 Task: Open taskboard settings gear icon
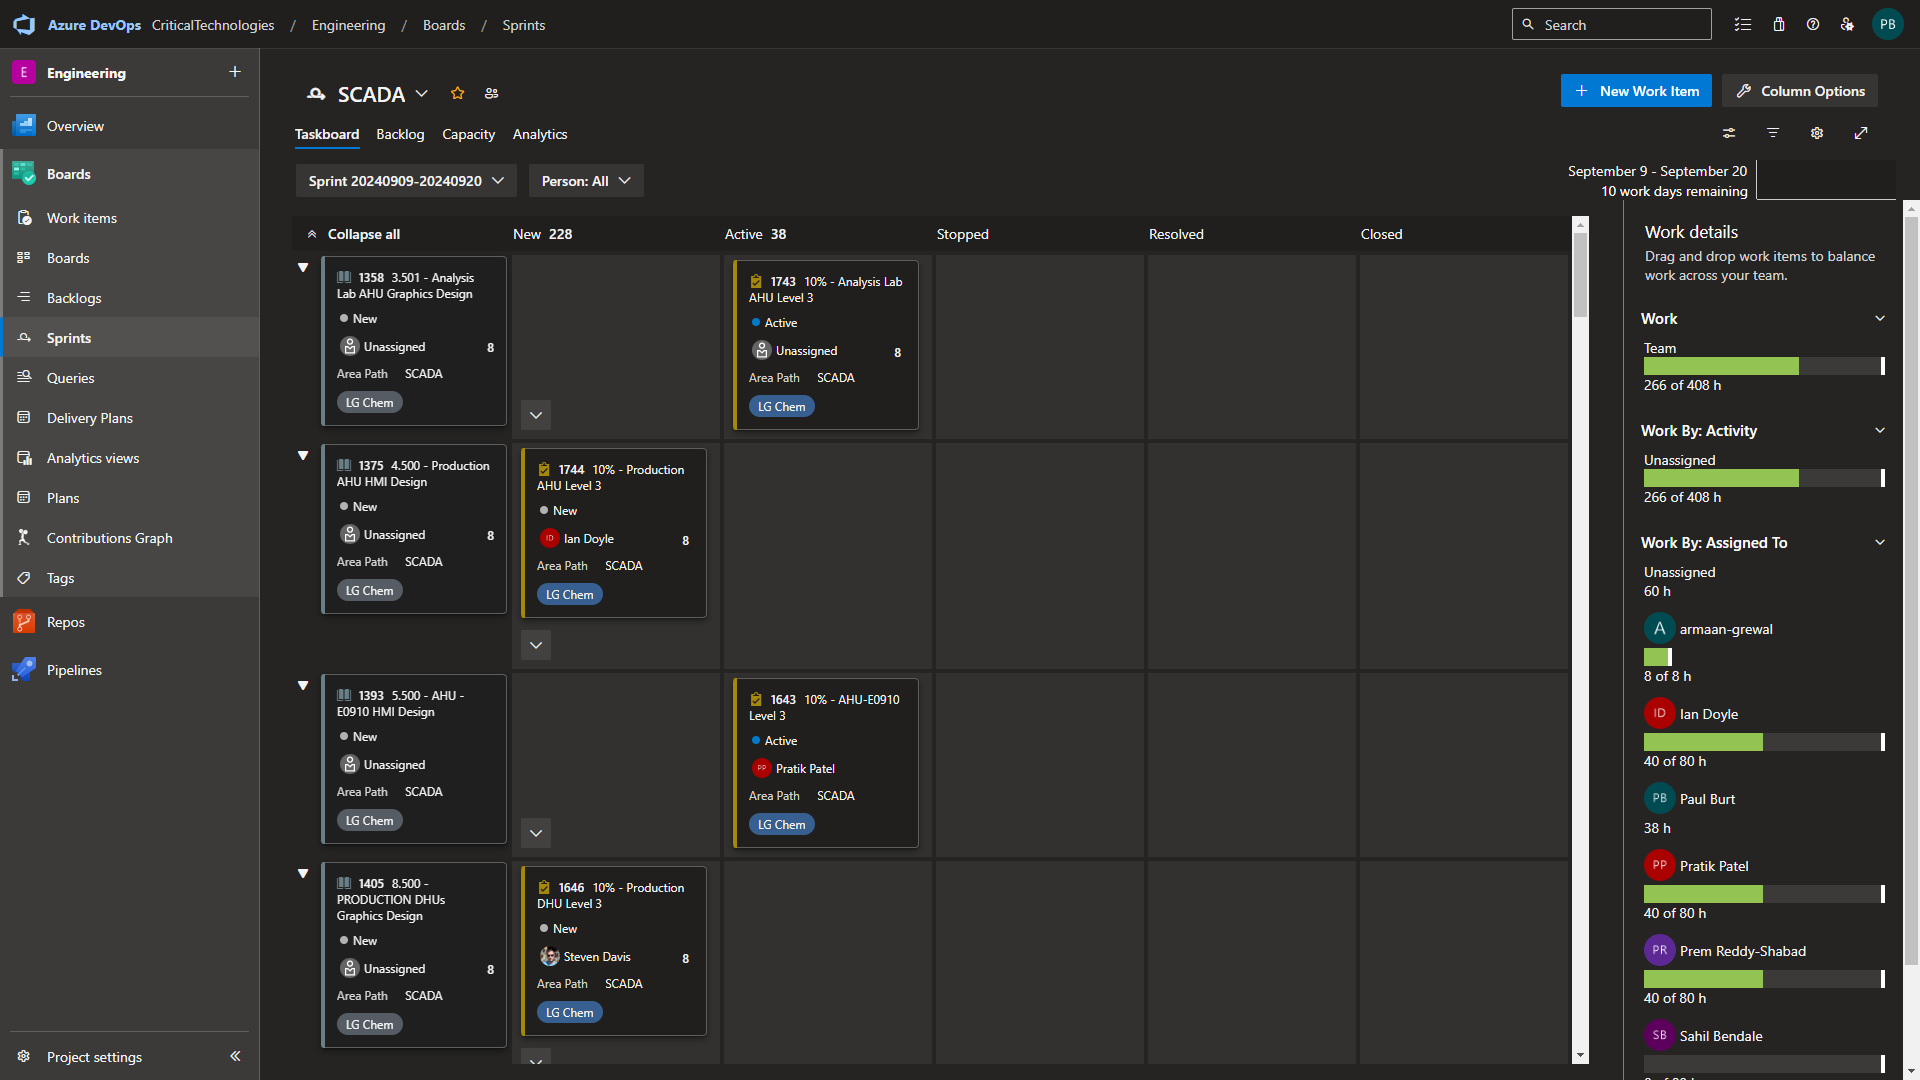click(x=1817, y=133)
